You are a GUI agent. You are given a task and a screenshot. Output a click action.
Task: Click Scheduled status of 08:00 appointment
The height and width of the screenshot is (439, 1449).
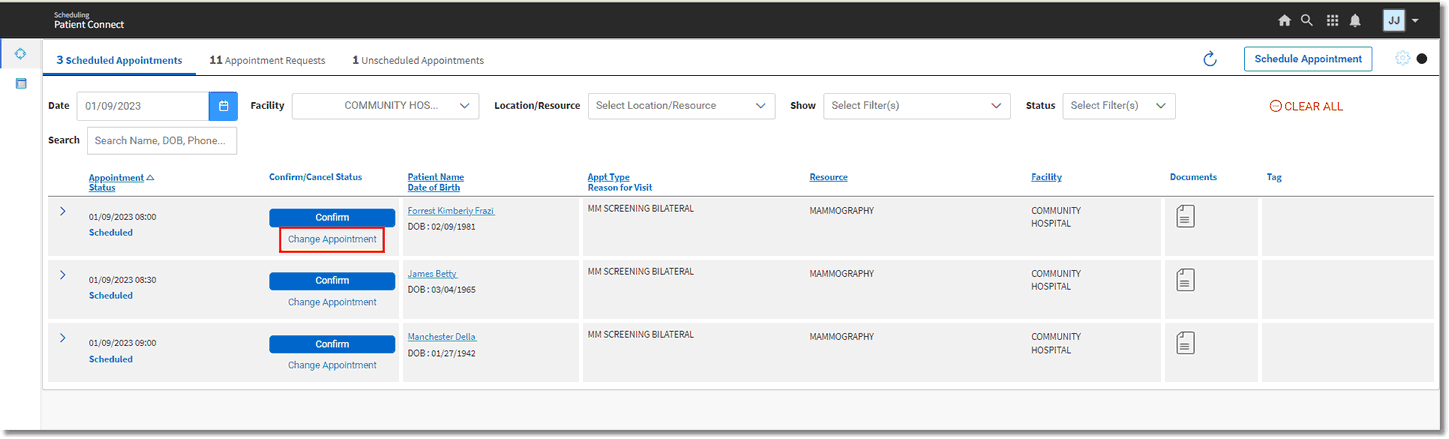110,232
